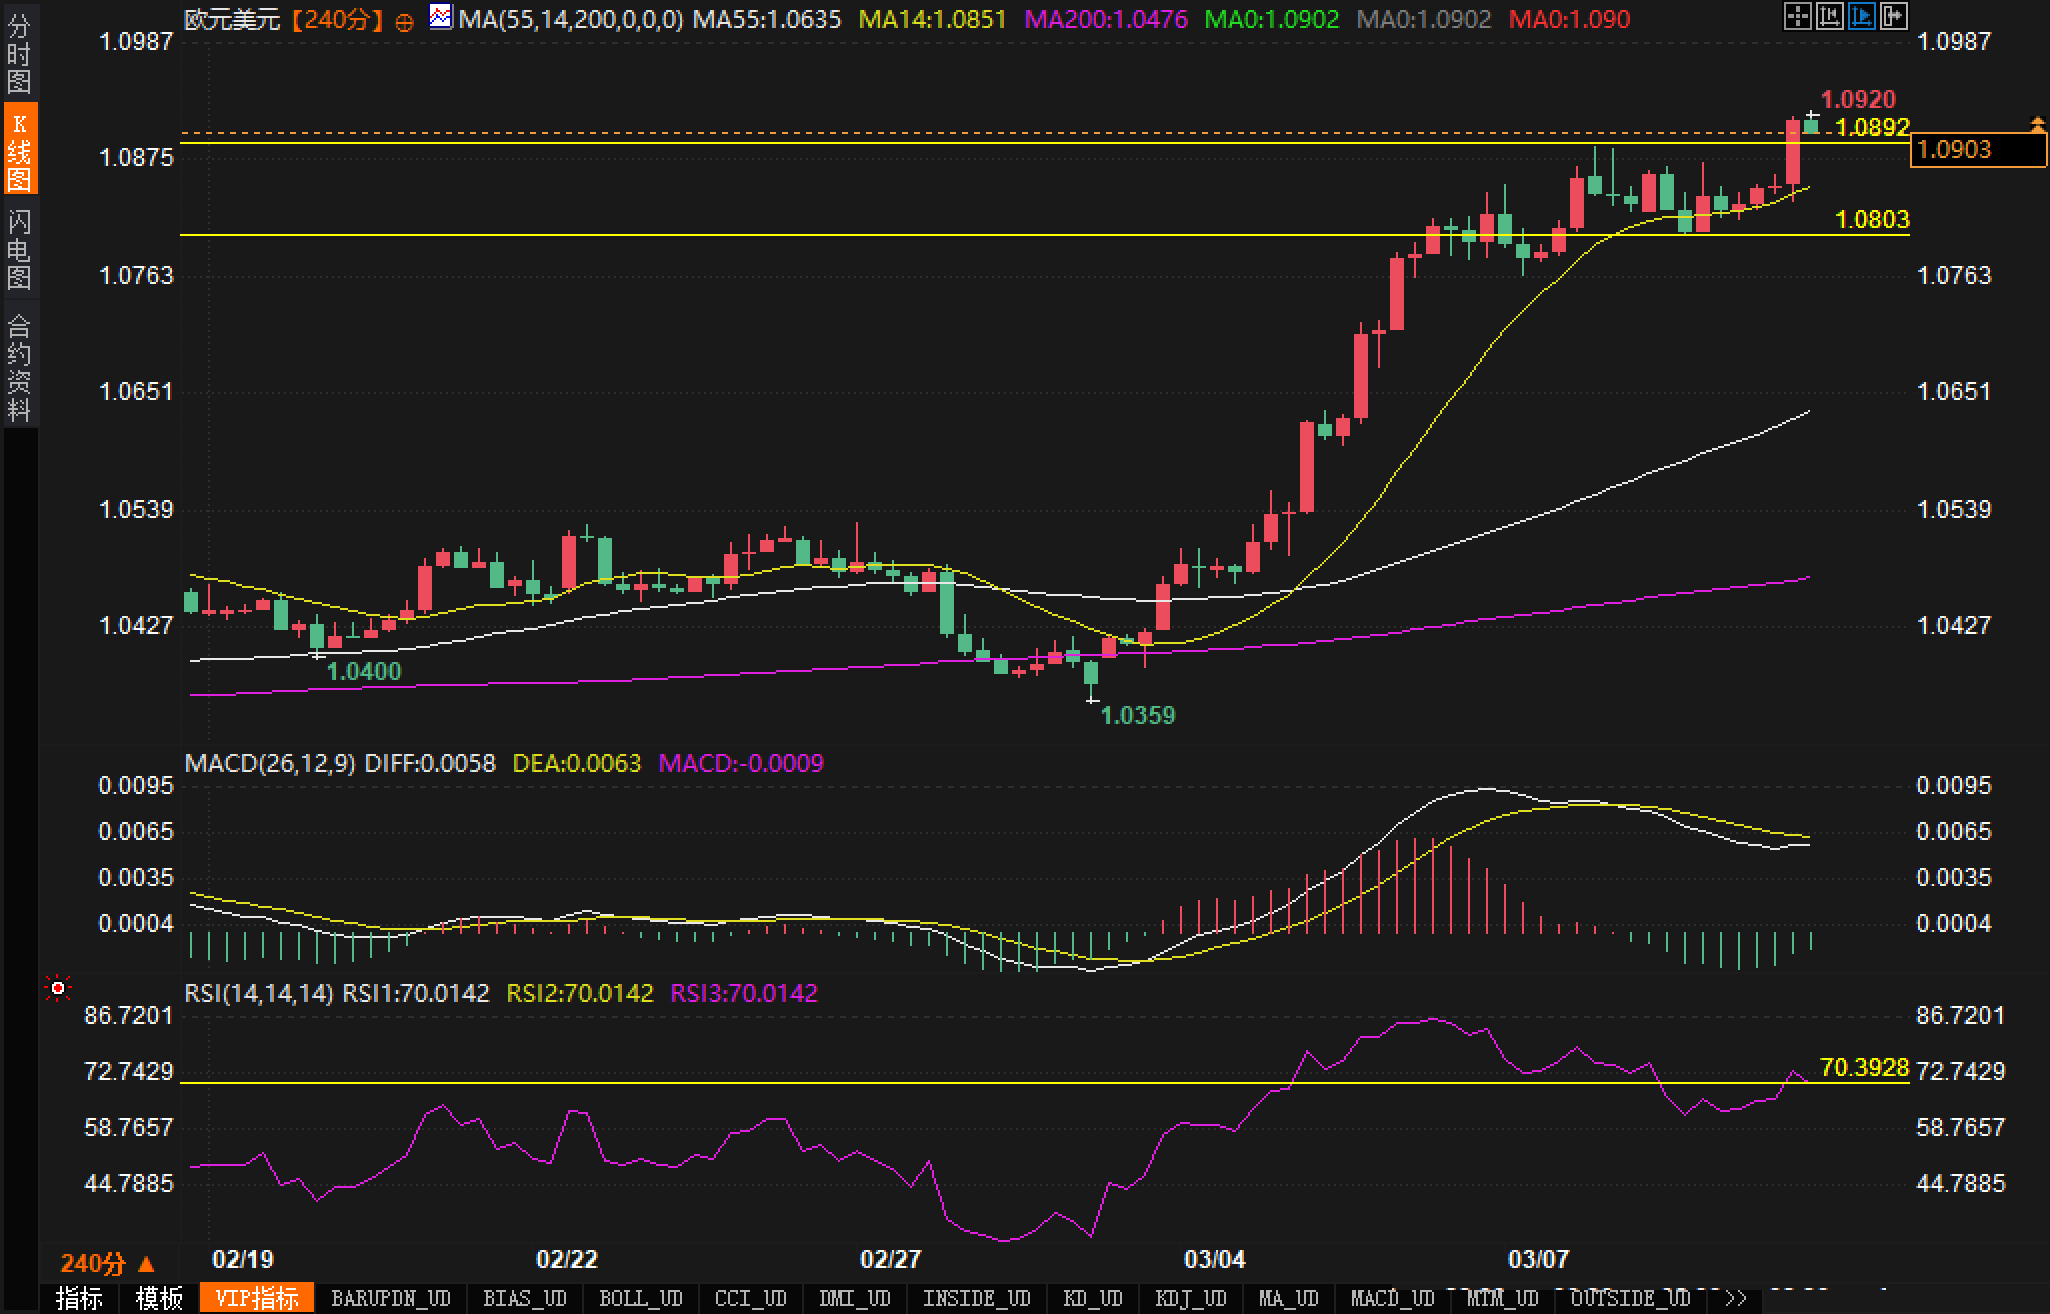Click the 1.0400 low price label
Image resolution: width=2050 pixels, height=1314 pixels.
[364, 671]
